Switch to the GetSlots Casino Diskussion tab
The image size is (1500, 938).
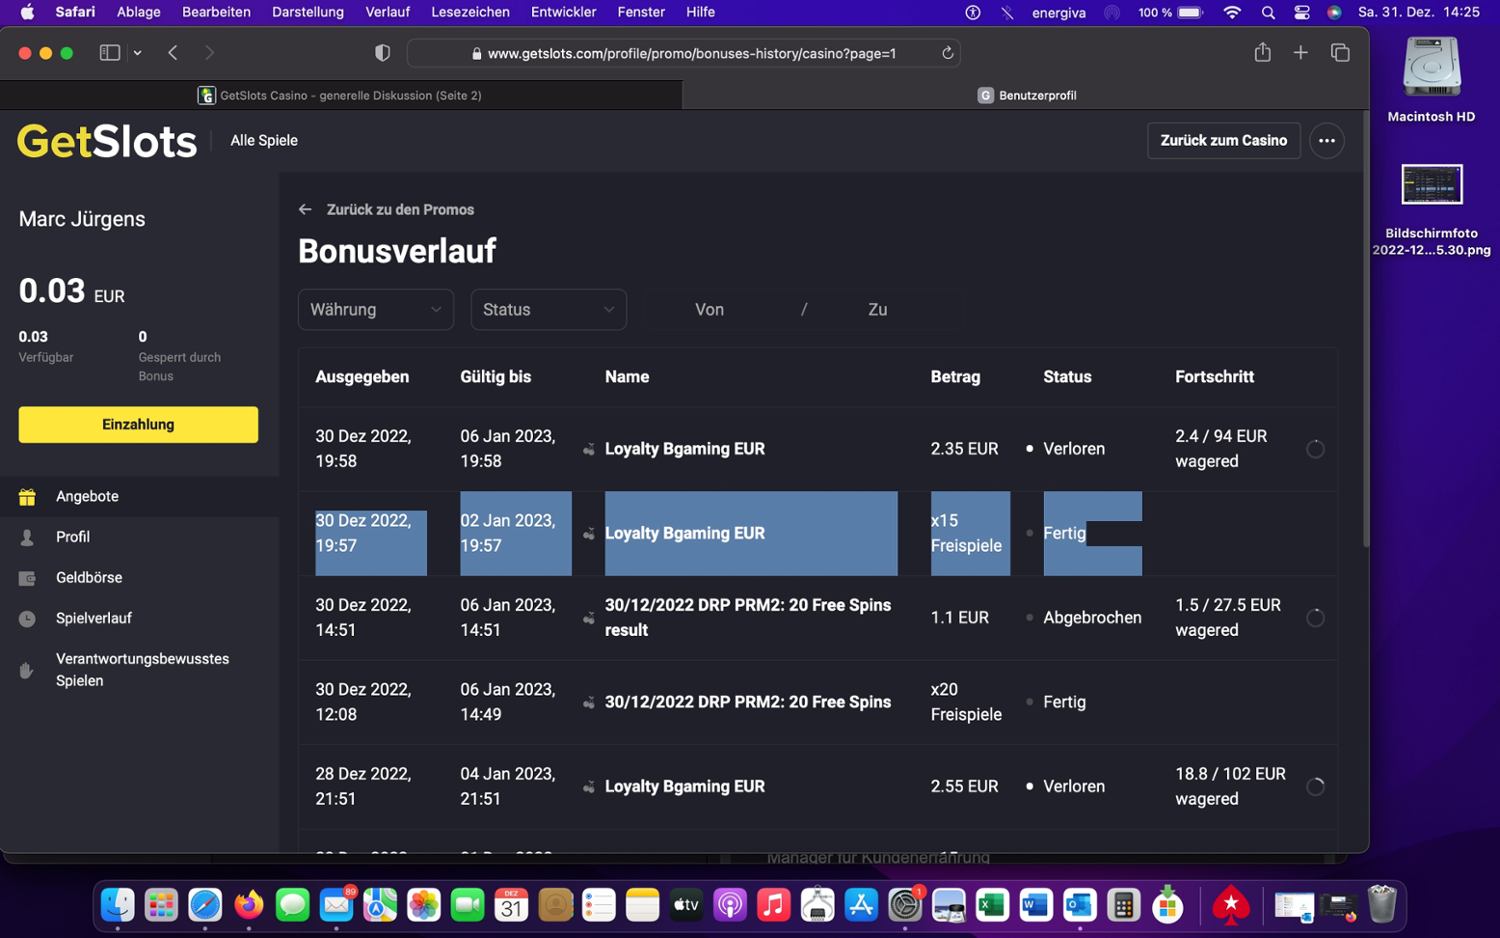tap(341, 95)
